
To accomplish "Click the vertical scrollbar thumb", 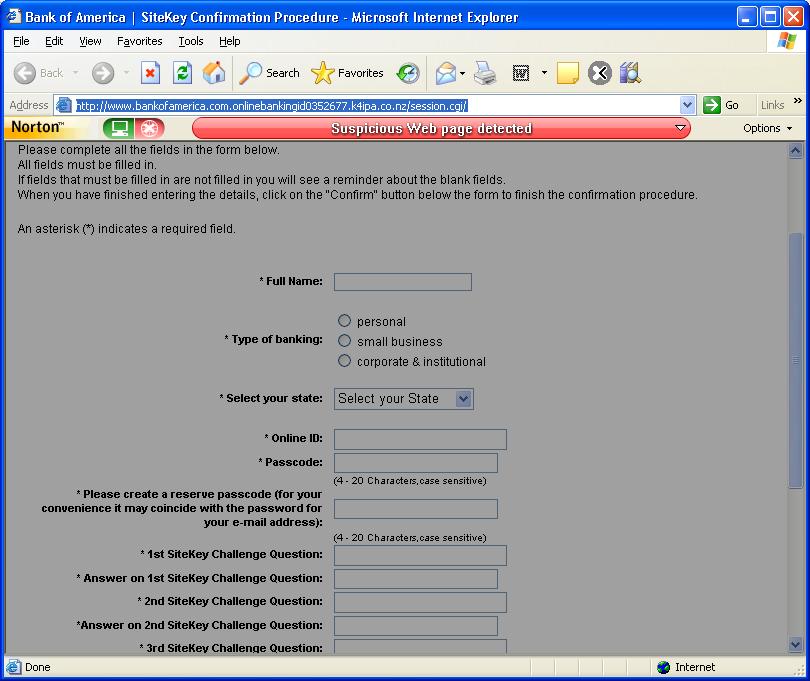I will [796, 360].
